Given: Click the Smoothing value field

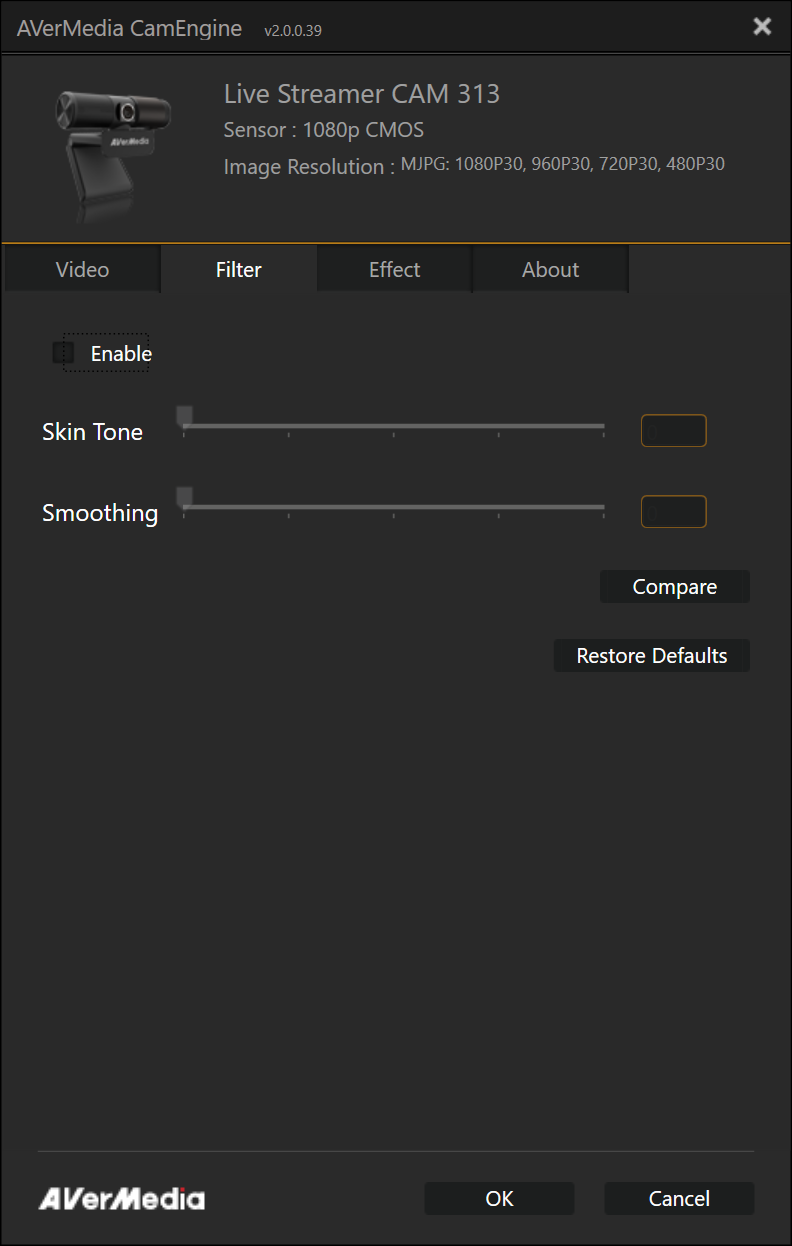Looking at the screenshot, I should click(674, 512).
